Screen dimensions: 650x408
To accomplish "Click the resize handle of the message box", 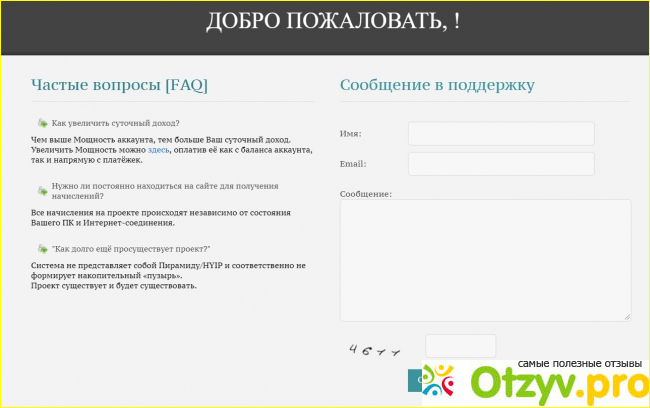I will pos(627,316).
